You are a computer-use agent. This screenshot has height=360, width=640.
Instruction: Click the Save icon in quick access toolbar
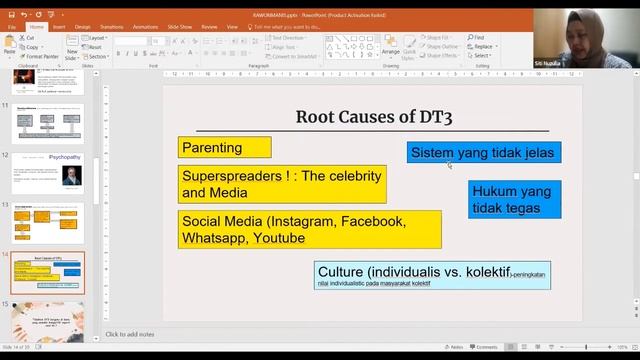[11, 15]
